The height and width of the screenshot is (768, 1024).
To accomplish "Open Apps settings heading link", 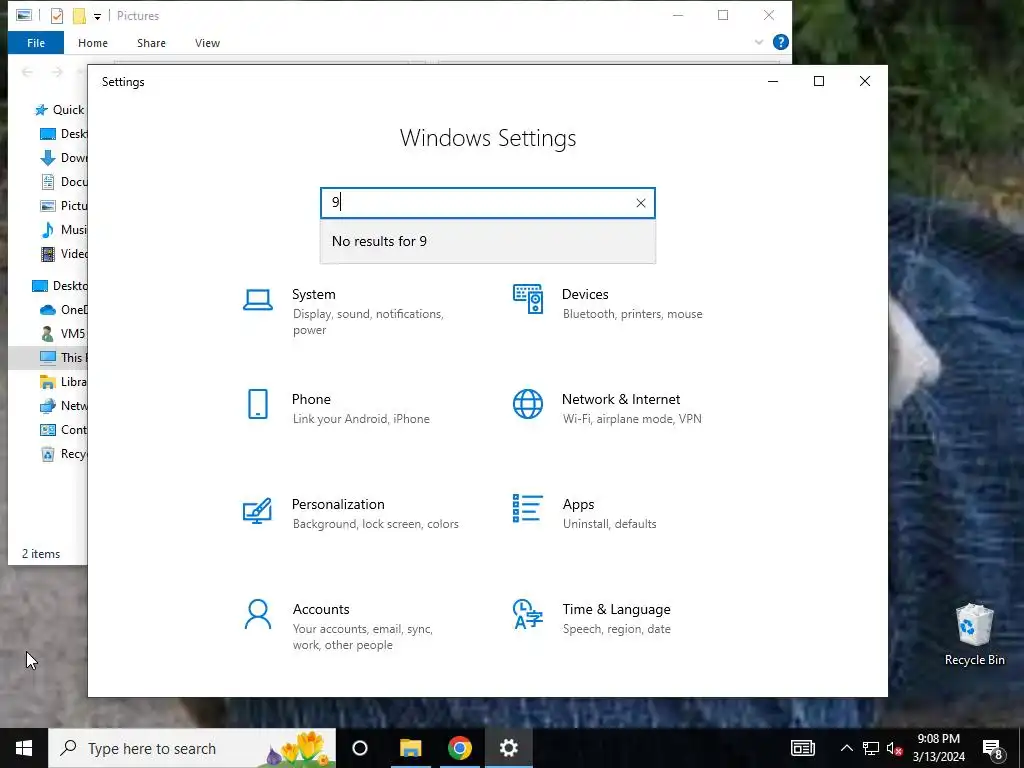I will click(x=579, y=504).
